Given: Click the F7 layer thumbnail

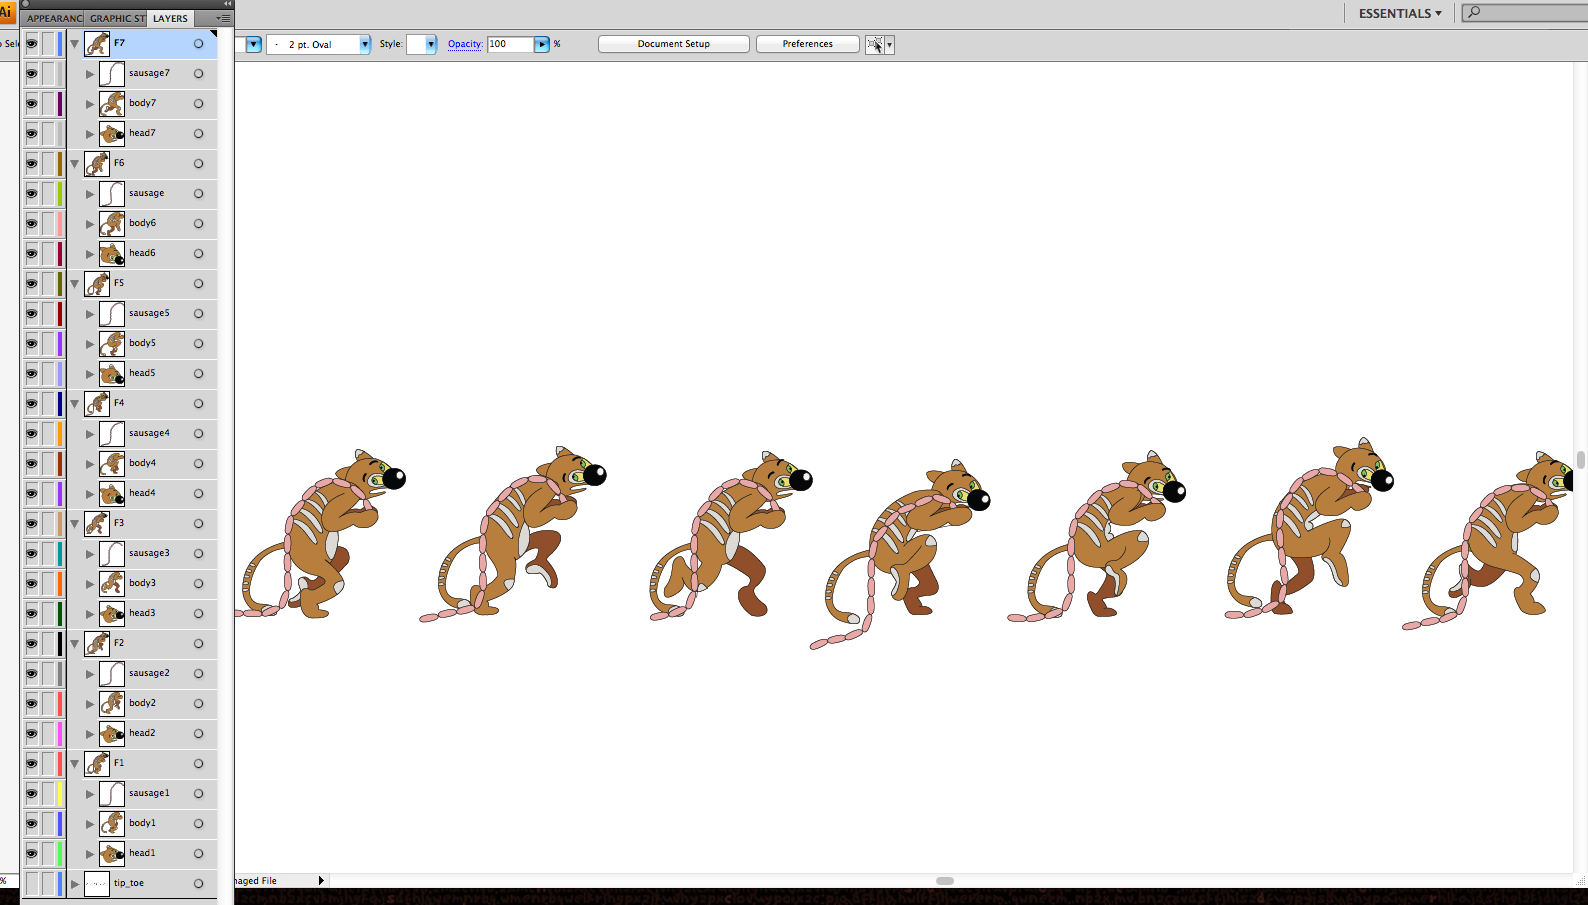Looking at the screenshot, I should pyautogui.click(x=97, y=44).
